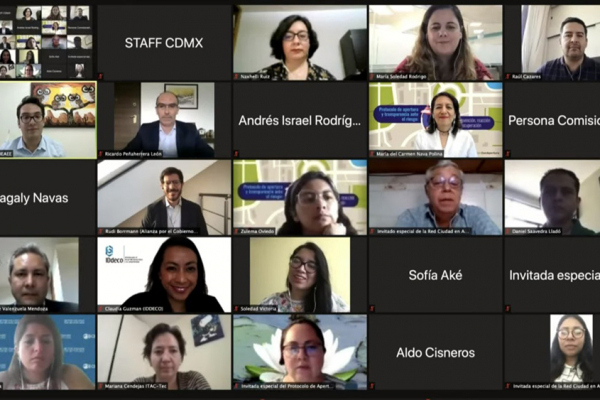600x400 pixels.
Task: Click muted mic icon beside Raúl Cazares name
Action: click(x=508, y=77)
